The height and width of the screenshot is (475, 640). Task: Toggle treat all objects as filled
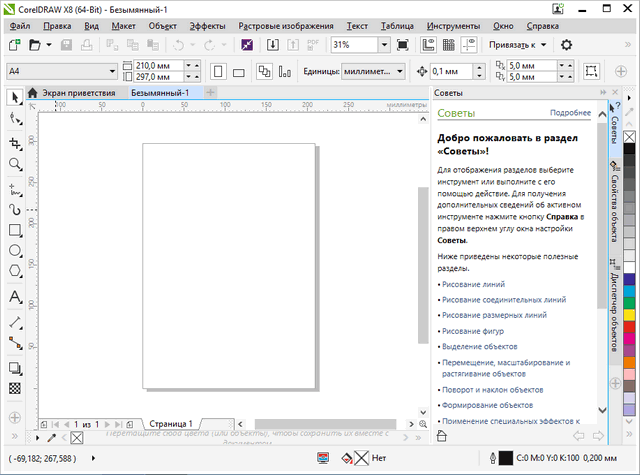coord(591,72)
